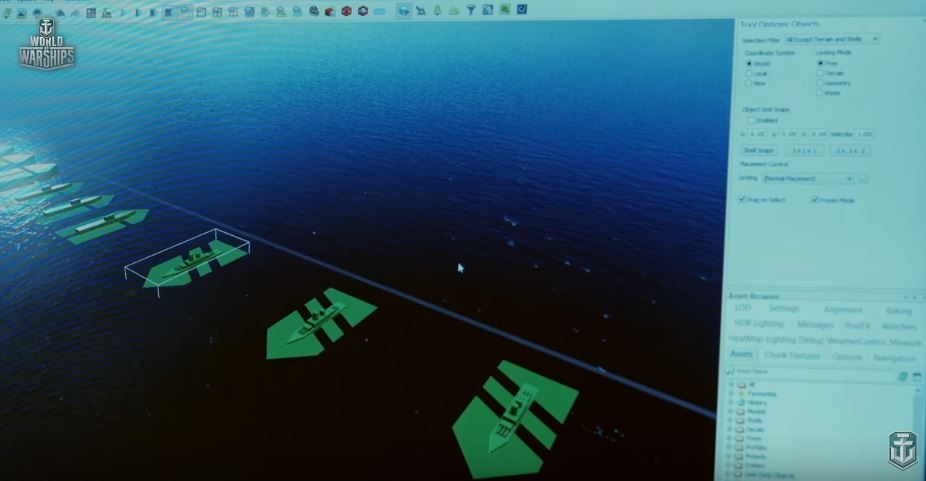
Task: Click the search icon beside Asset Name
Action: [731, 372]
